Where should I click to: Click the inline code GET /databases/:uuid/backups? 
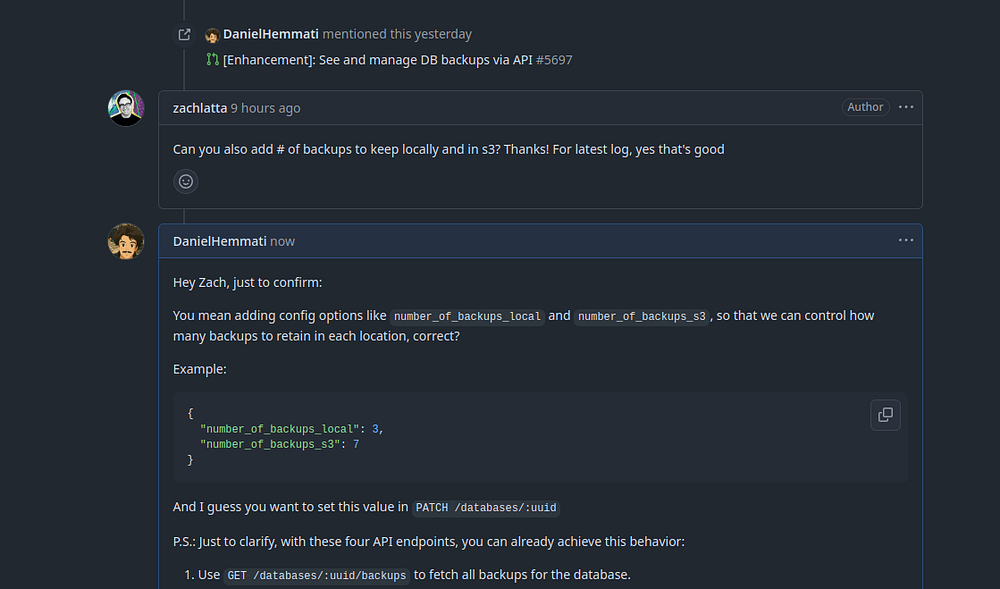[x=317, y=575]
